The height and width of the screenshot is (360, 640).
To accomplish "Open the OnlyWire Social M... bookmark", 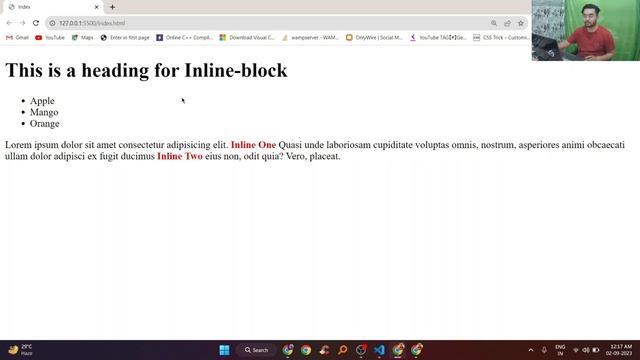I will pyautogui.click(x=374, y=38).
